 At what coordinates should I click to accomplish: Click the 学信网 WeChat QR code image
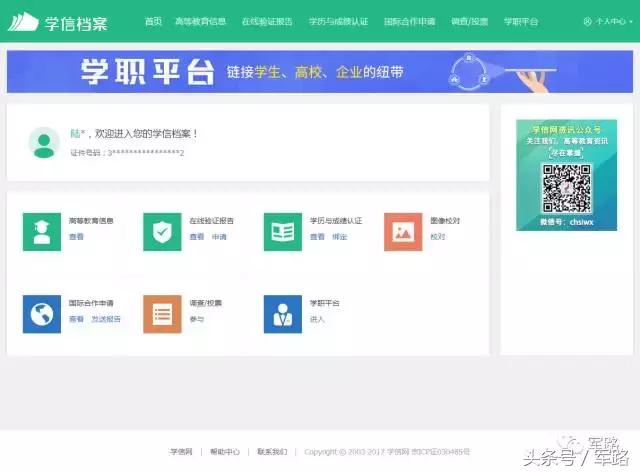pyautogui.click(x=567, y=189)
